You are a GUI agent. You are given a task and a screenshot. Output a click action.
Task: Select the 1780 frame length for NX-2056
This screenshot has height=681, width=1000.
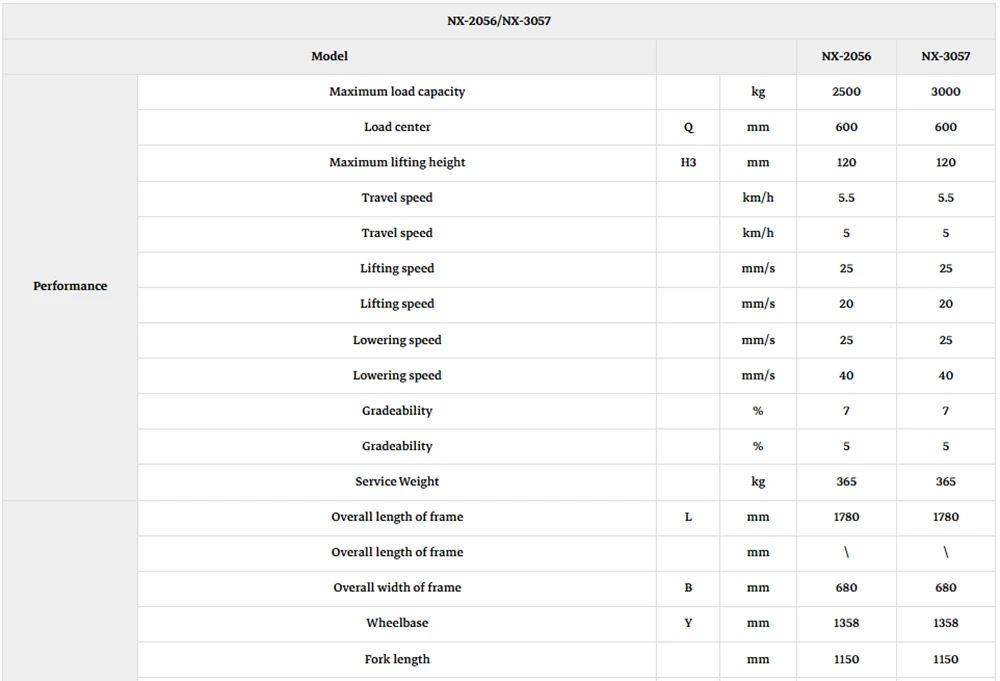click(846, 517)
